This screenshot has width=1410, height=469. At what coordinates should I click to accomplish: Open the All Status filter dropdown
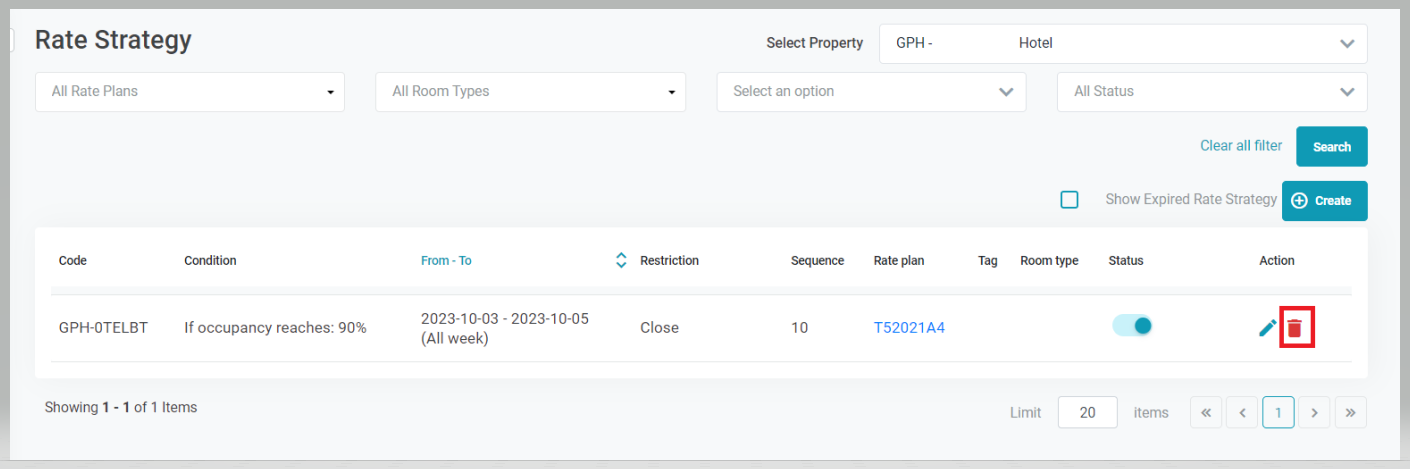1211,92
